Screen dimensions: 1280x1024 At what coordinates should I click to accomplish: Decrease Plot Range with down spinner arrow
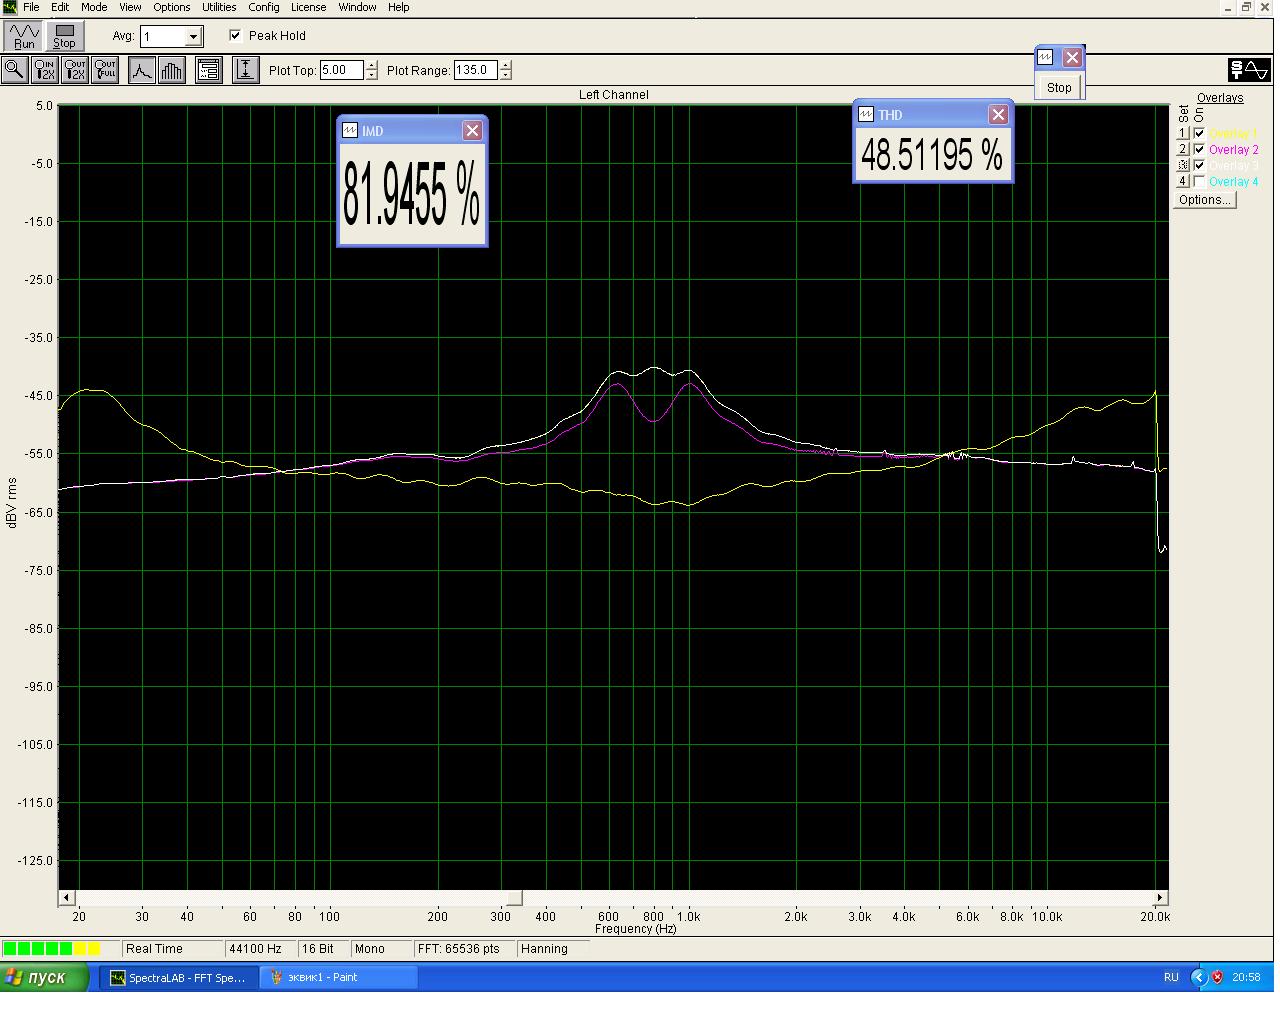[x=506, y=75]
